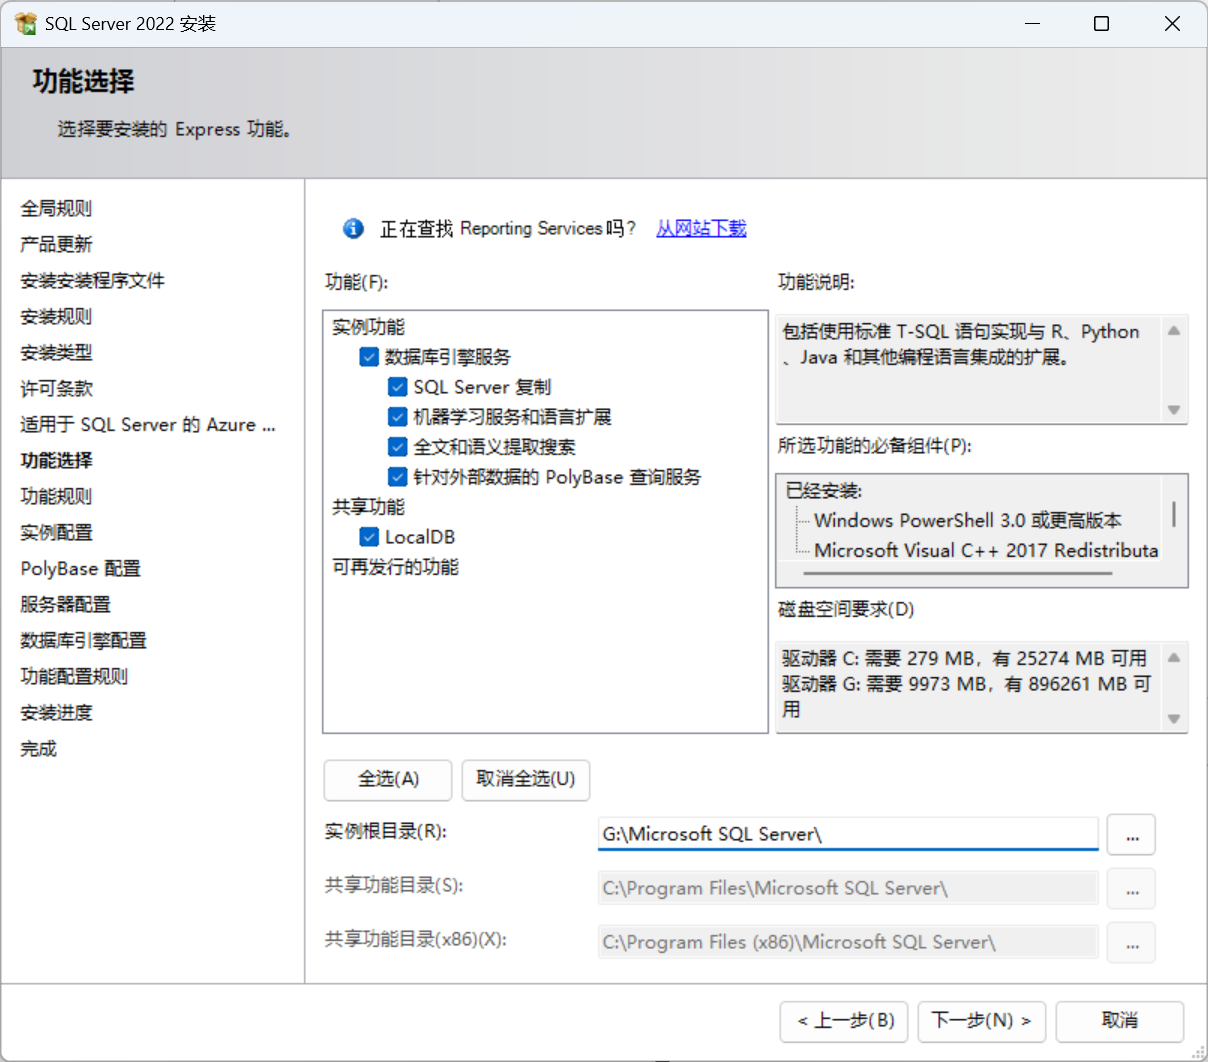Select the PolyBase 配置 step in sidebar
The width and height of the screenshot is (1208, 1062).
point(81,568)
